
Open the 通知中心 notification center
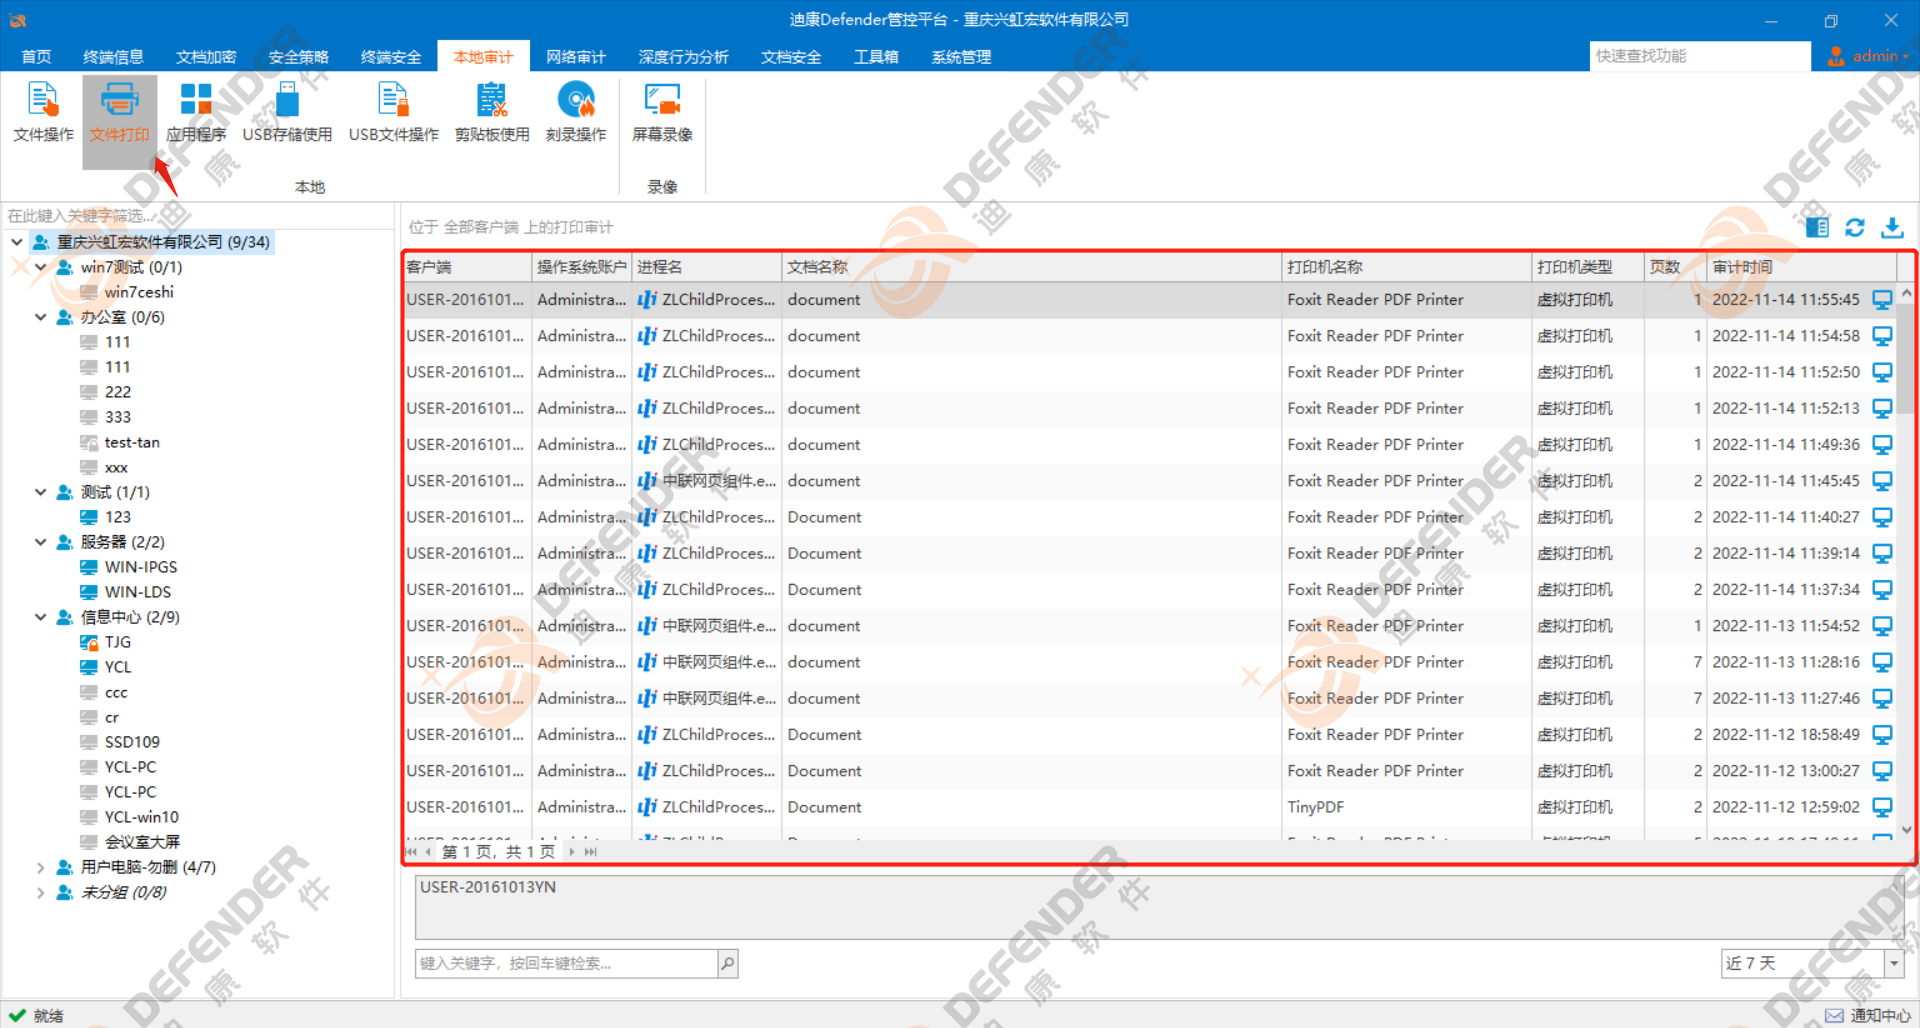click(x=1868, y=1015)
